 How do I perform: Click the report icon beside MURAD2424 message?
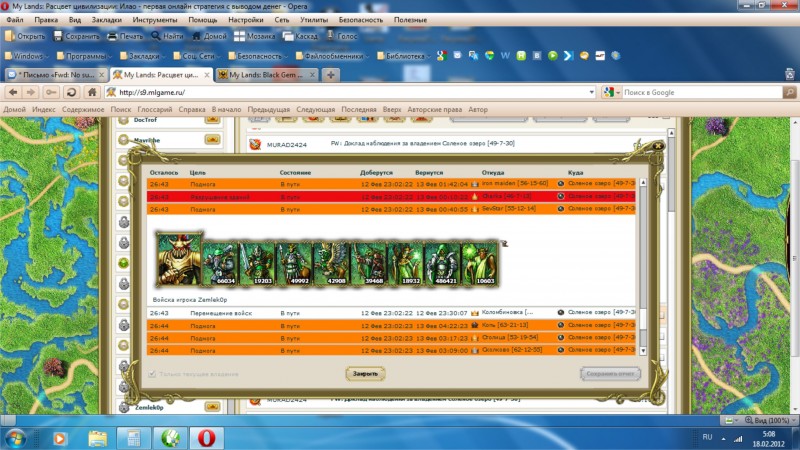pyautogui.click(x=255, y=144)
